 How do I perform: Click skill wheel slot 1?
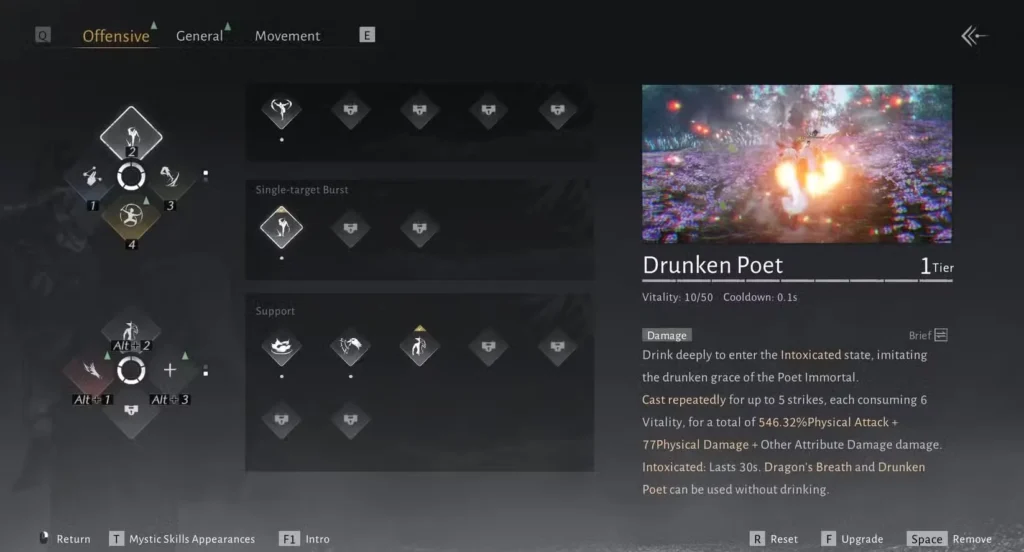(92, 176)
